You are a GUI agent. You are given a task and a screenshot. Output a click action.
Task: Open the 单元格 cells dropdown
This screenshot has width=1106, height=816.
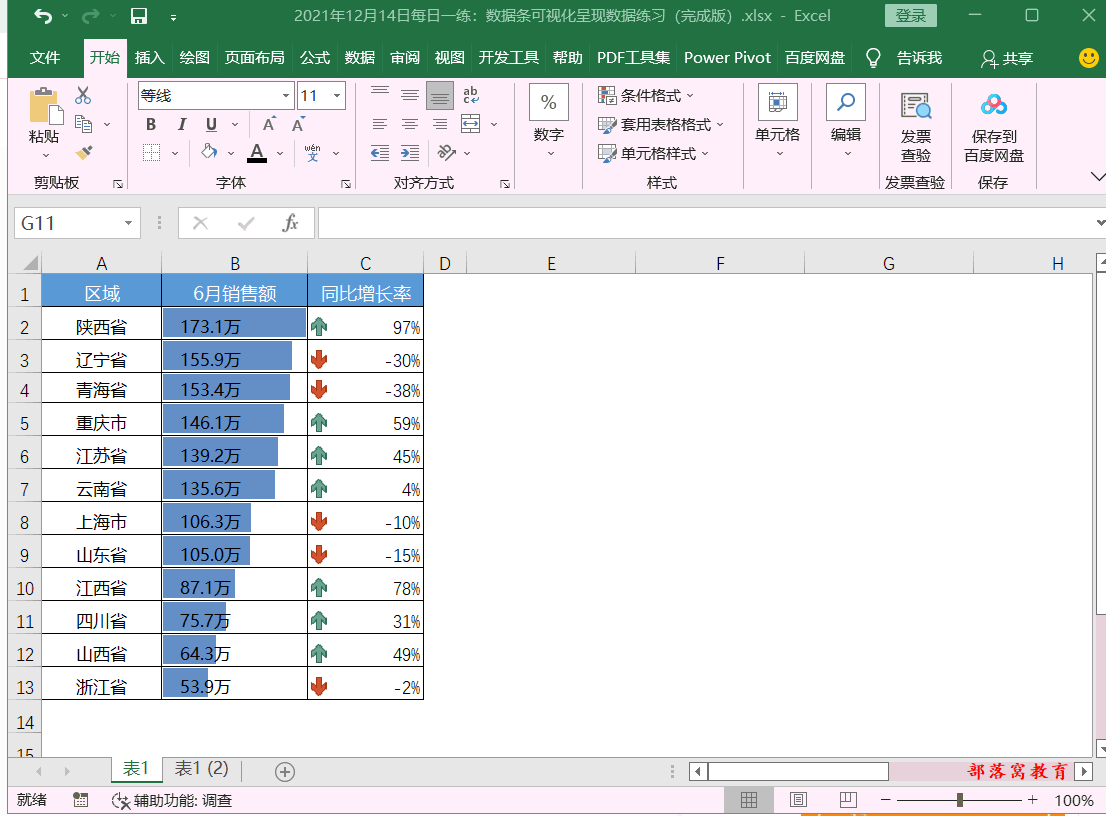(x=777, y=121)
